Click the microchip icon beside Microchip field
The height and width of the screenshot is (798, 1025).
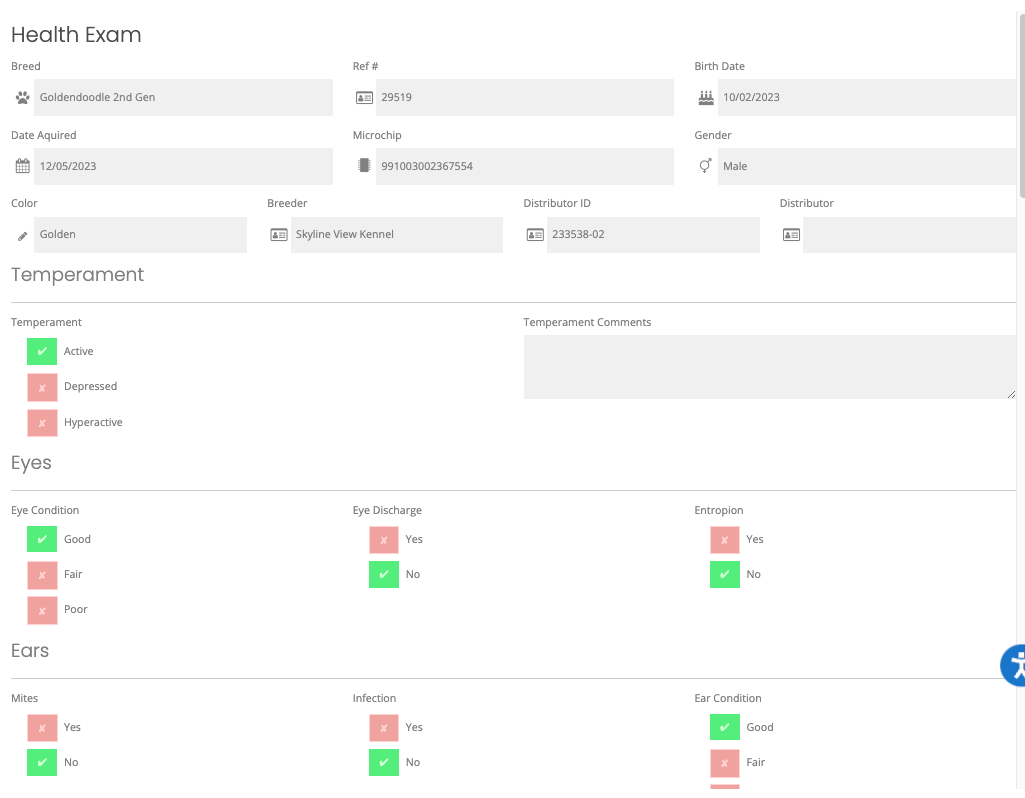point(364,166)
